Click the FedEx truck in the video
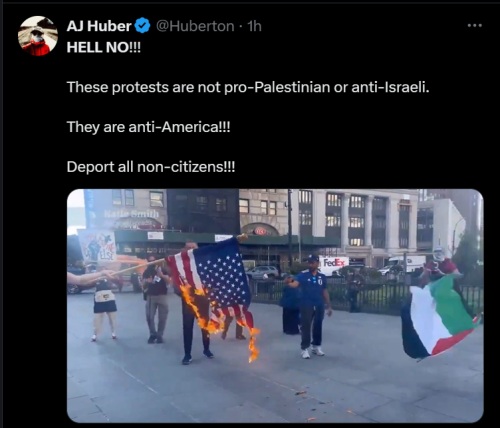 pos(334,265)
